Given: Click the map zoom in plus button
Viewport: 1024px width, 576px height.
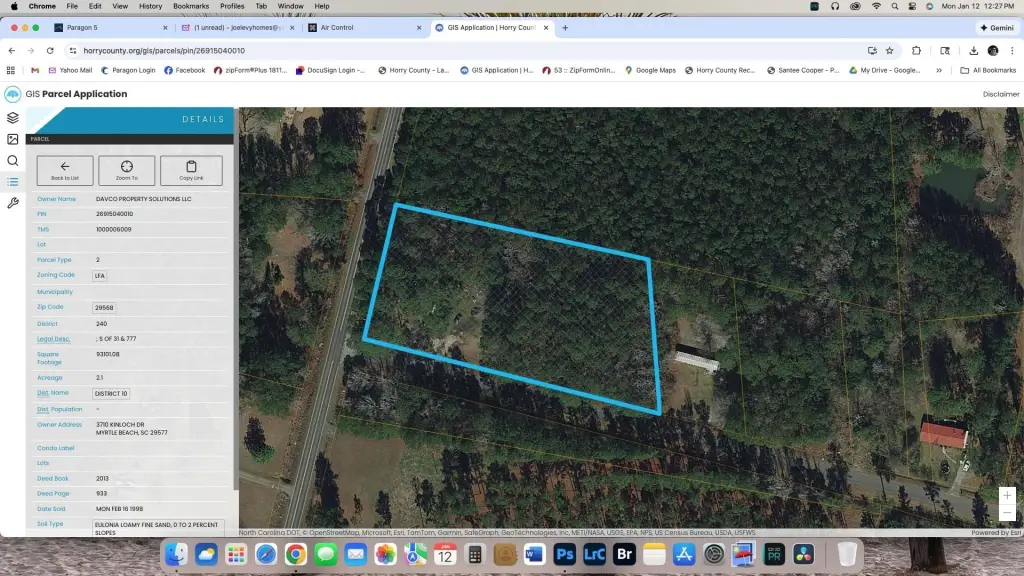Looking at the screenshot, I should tap(1007, 496).
